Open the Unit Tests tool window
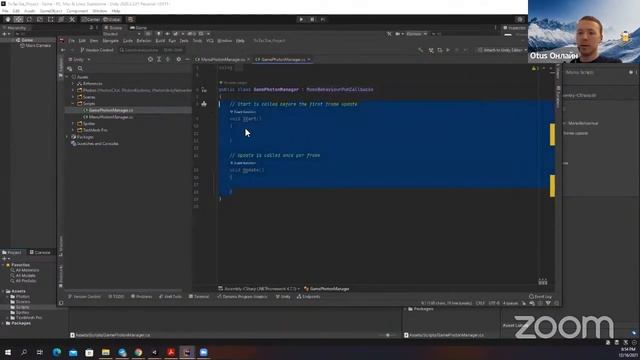This screenshot has height=360, width=640. pos(170,297)
